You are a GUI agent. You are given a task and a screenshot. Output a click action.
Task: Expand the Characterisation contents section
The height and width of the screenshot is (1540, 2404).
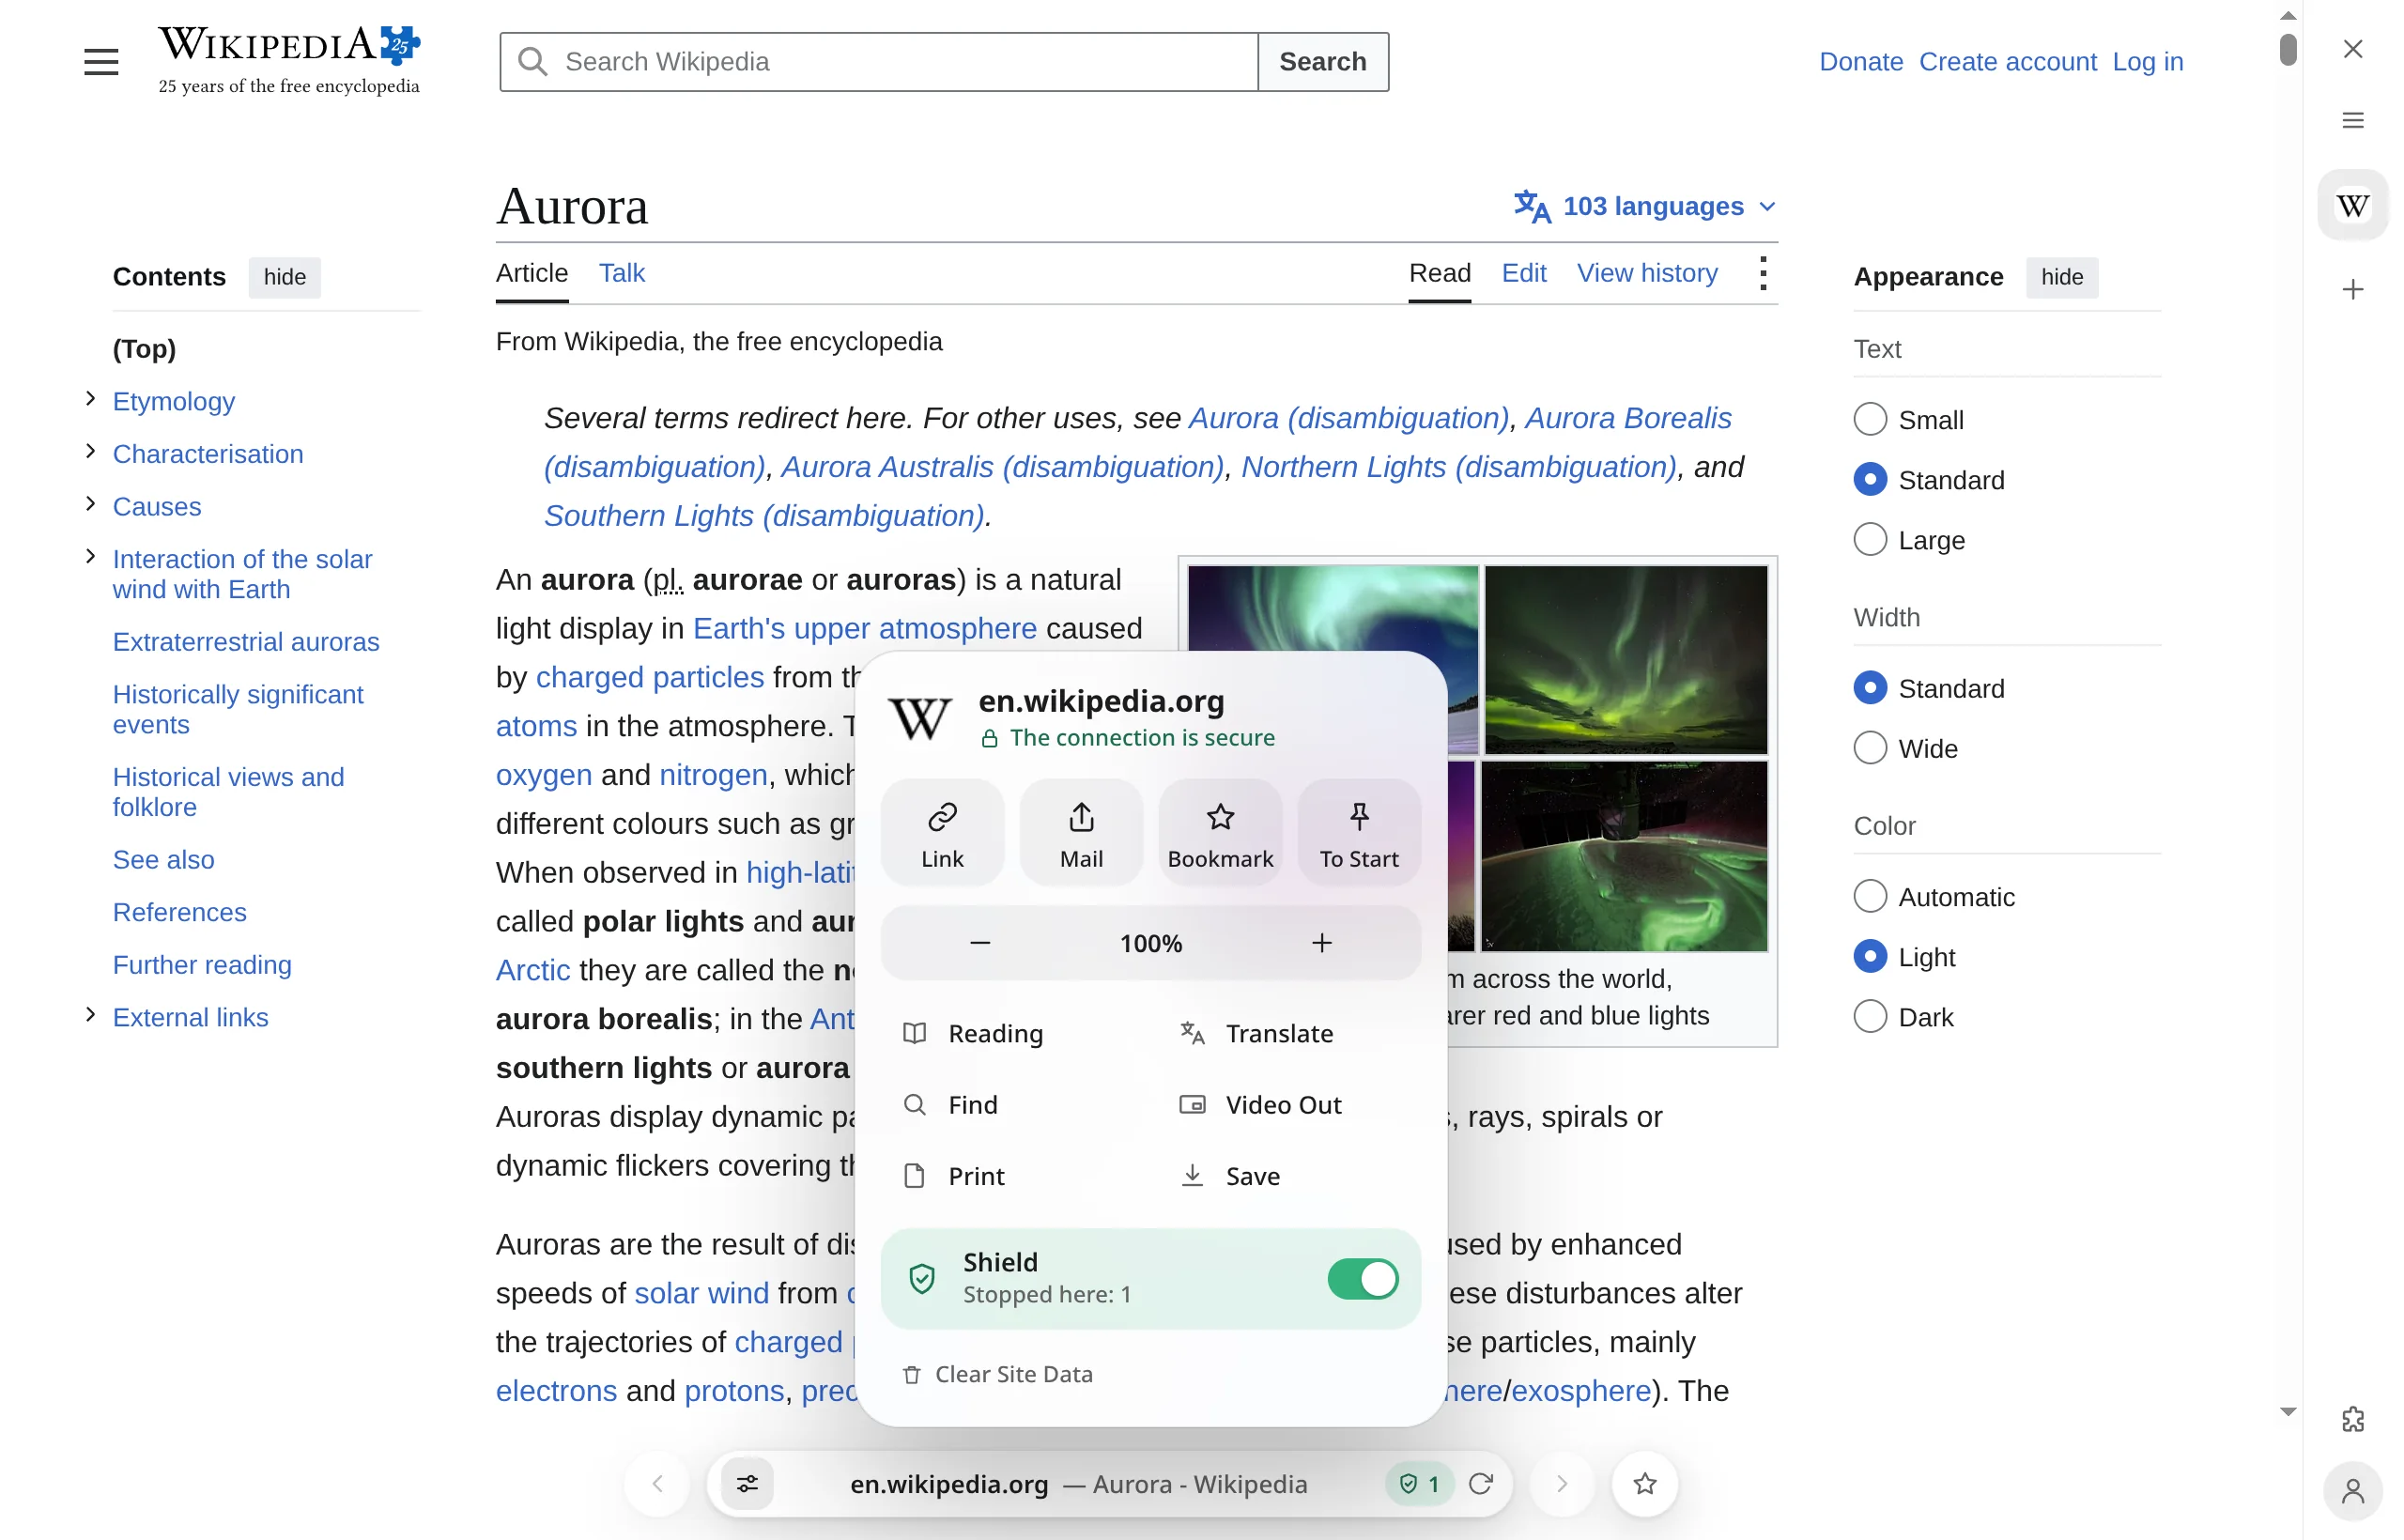90,452
